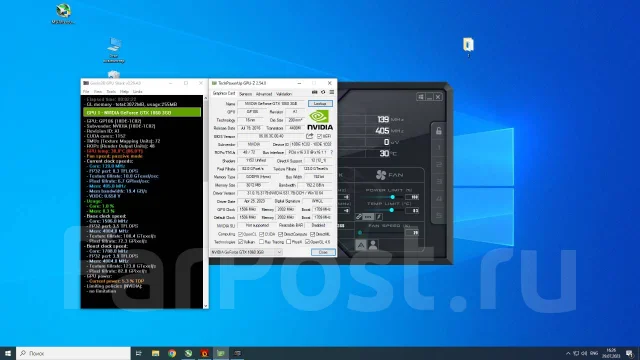The height and width of the screenshot is (360, 640).
Task: Click the BIOS export share icon
Action: (310, 136)
